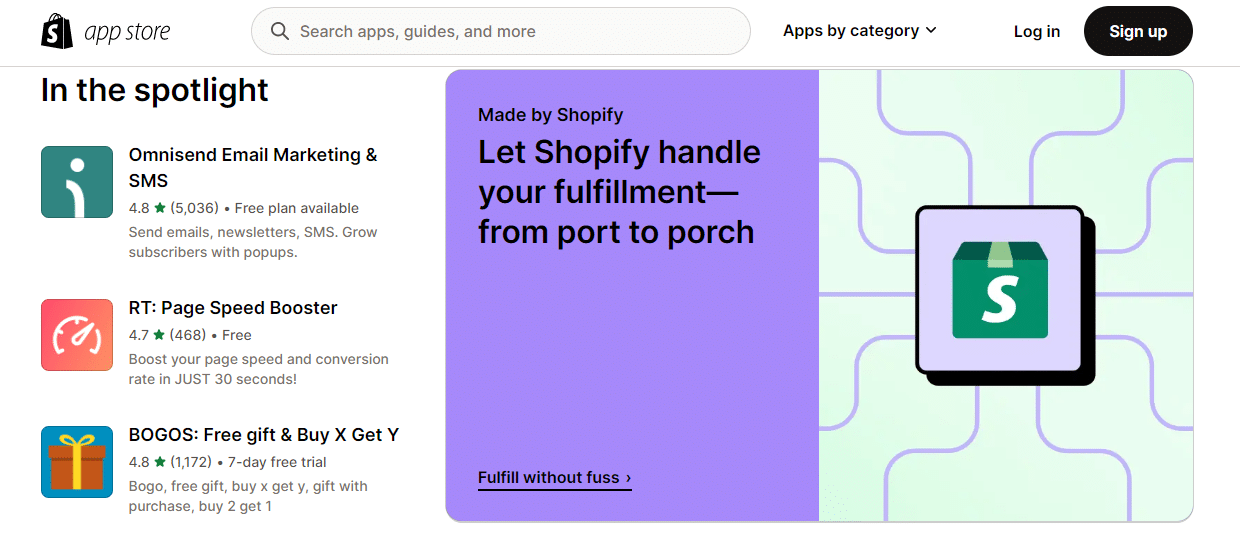The height and width of the screenshot is (548, 1240).
Task: Click the magnifying glass search icon
Action: coord(280,31)
